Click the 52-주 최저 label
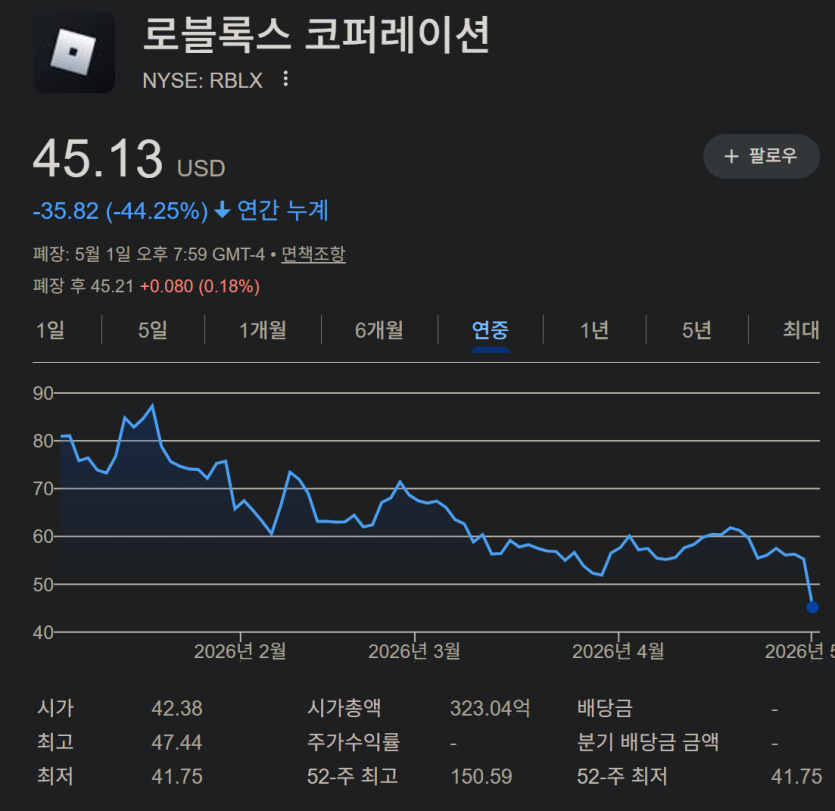The image size is (835, 811). click(x=622, y=776)
